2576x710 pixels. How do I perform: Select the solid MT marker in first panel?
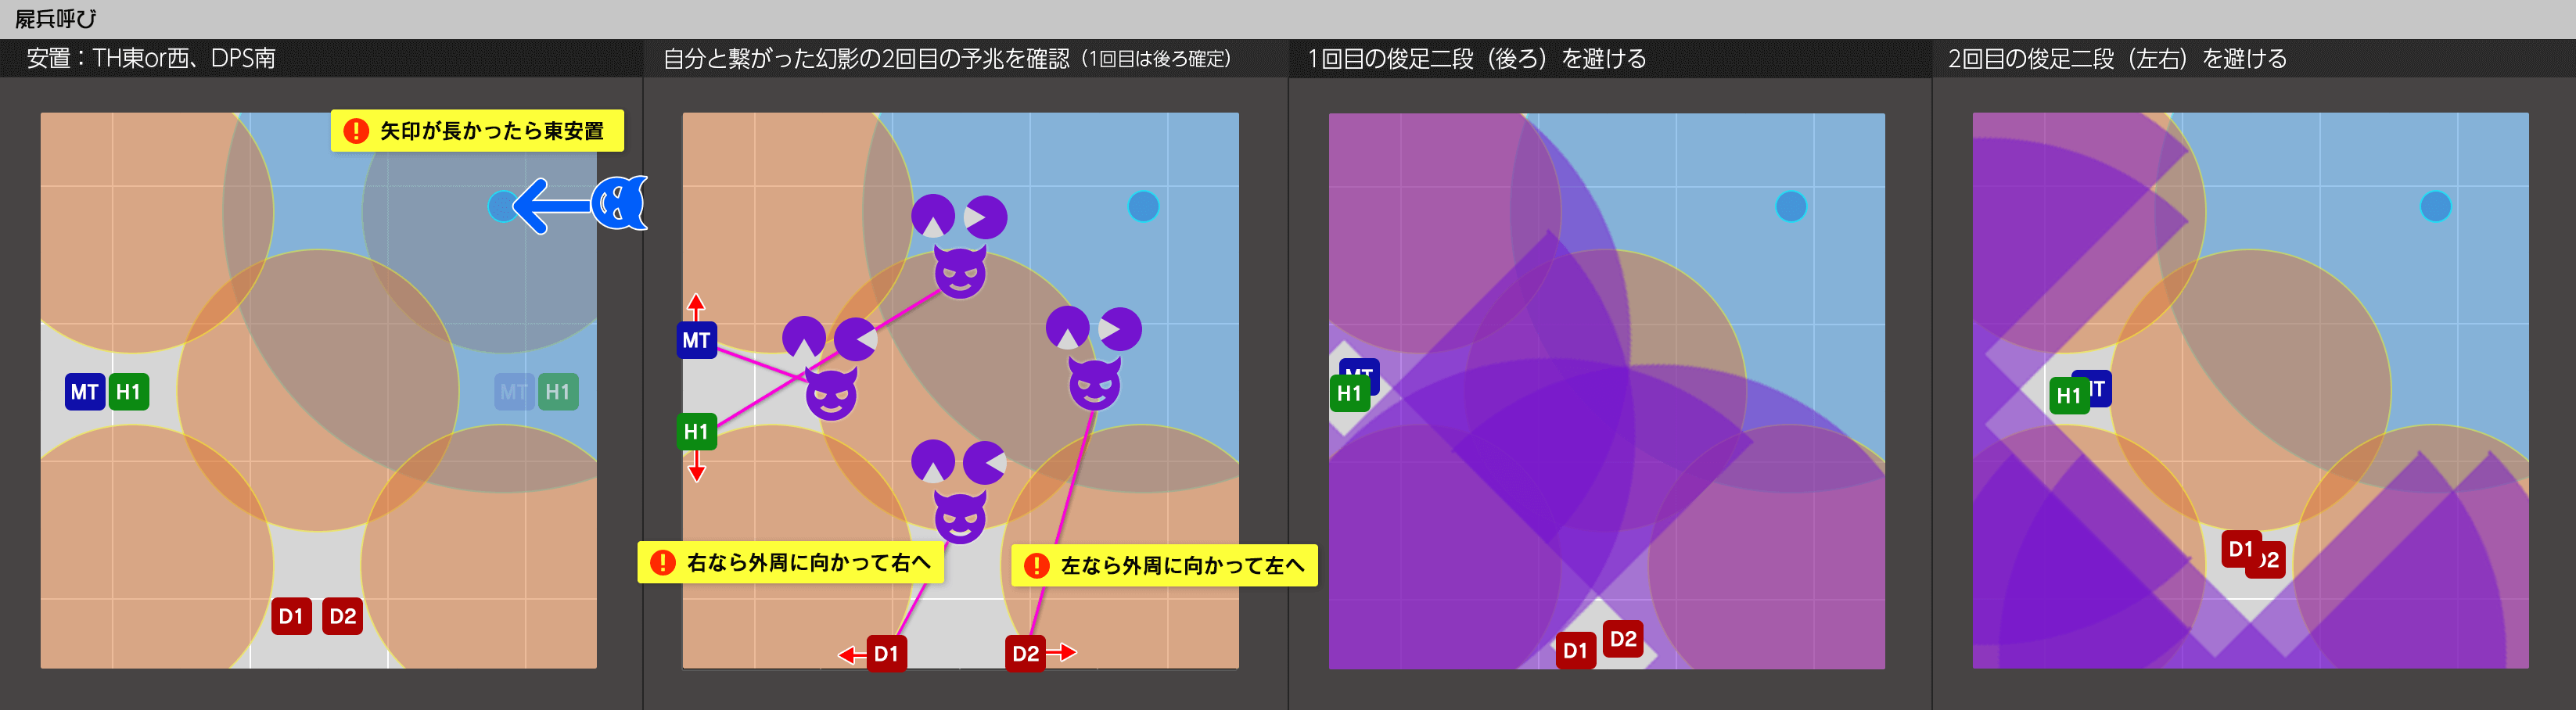tap(84, 392)
